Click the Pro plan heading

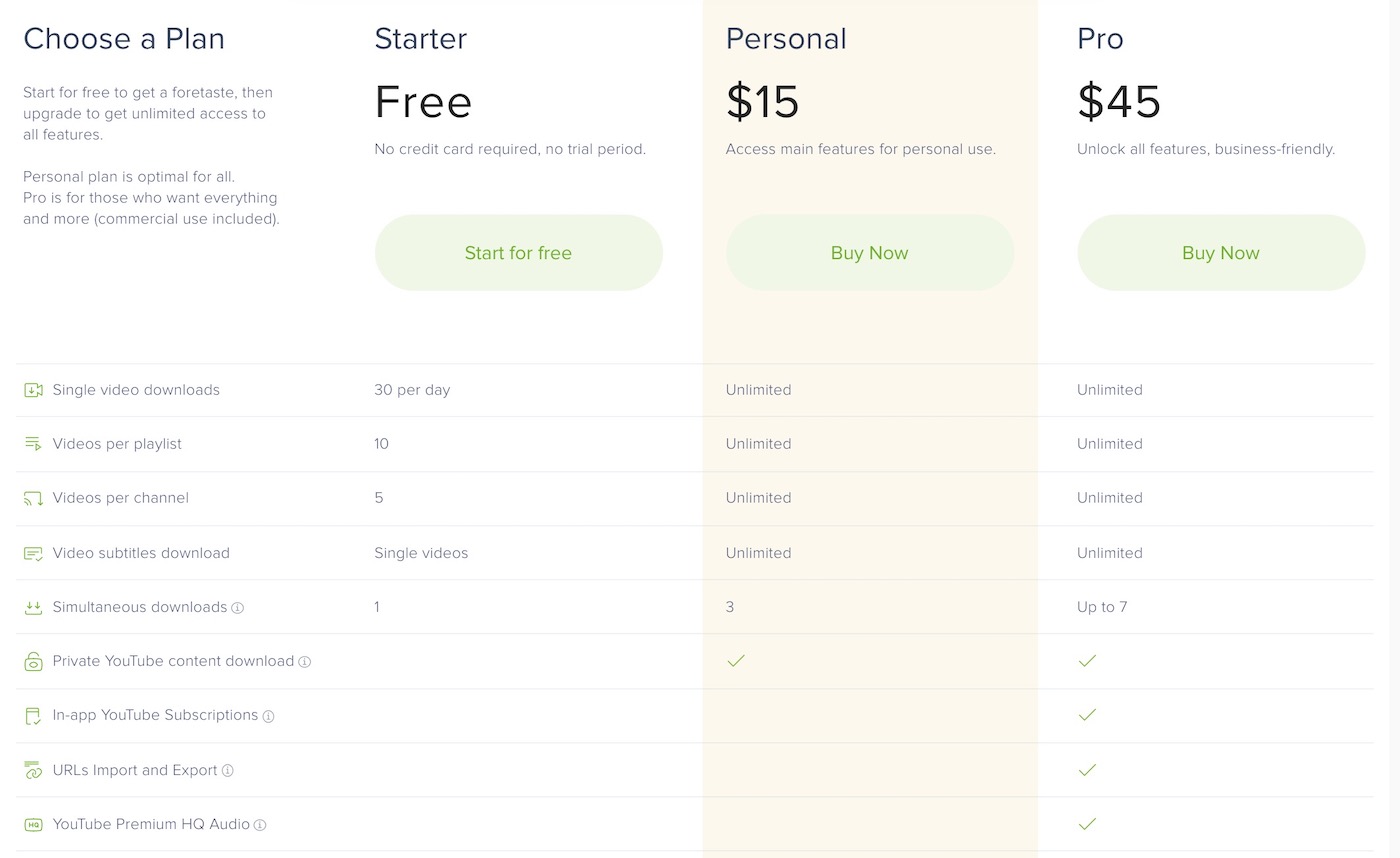click(1100, 39)
